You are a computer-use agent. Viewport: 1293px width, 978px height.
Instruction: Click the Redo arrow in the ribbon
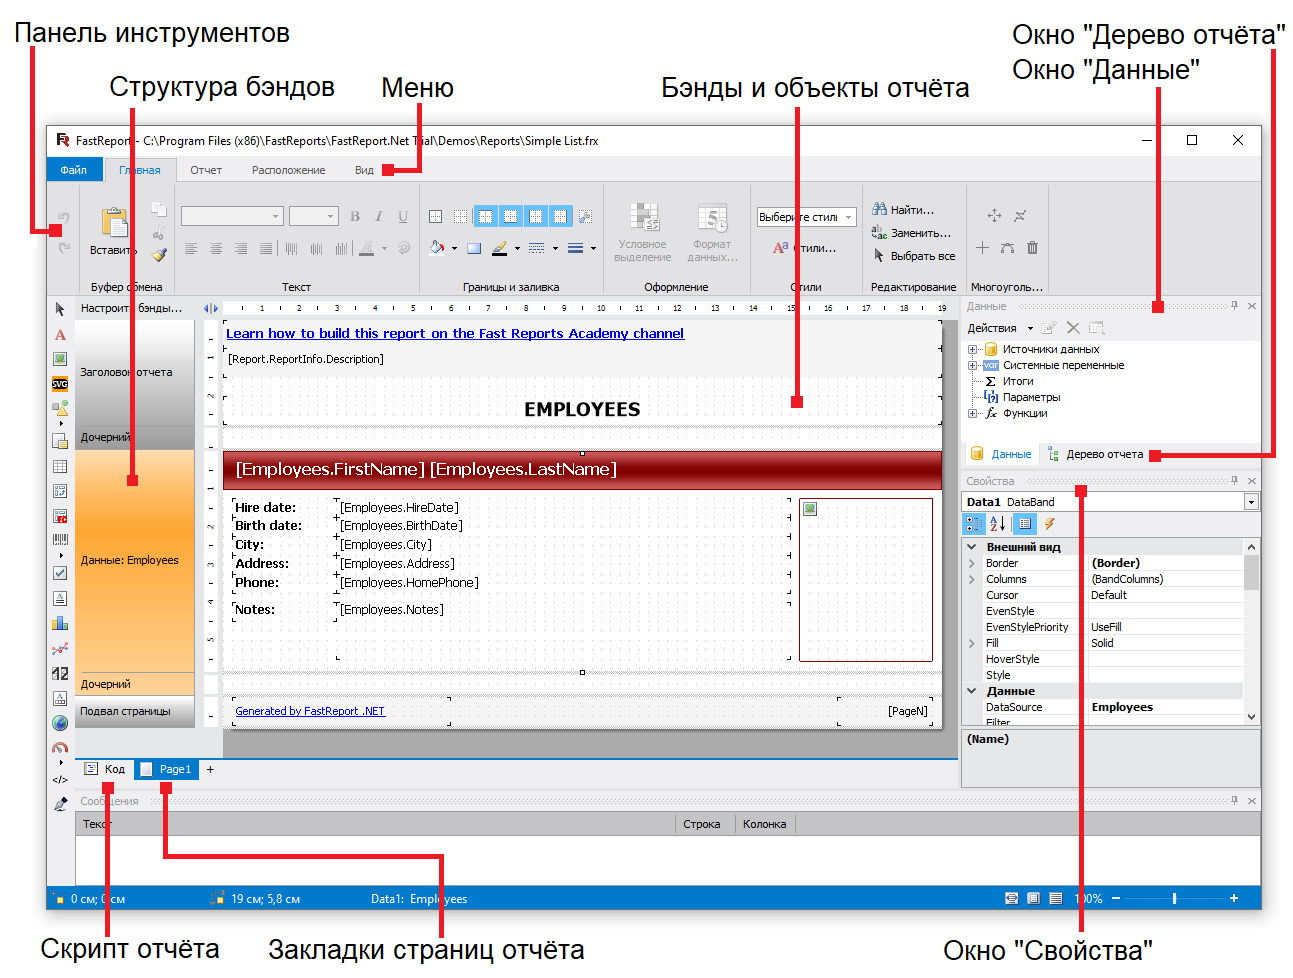[64, 247]
